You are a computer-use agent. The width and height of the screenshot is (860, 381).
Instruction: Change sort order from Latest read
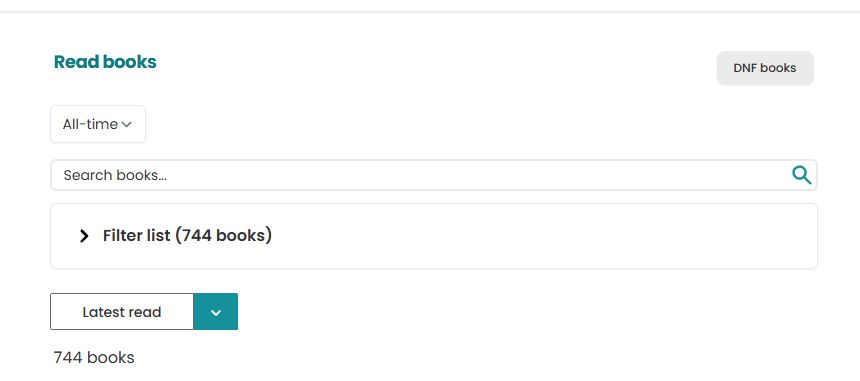(x=216, y=312)
